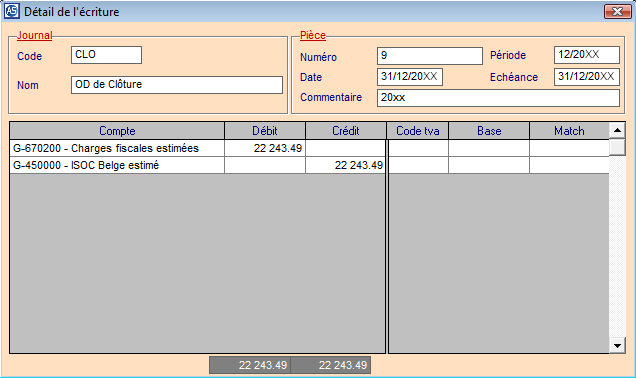Screen dimensions: 636x378
Task: Click the Numéro field containing 9
Action: 430,56
